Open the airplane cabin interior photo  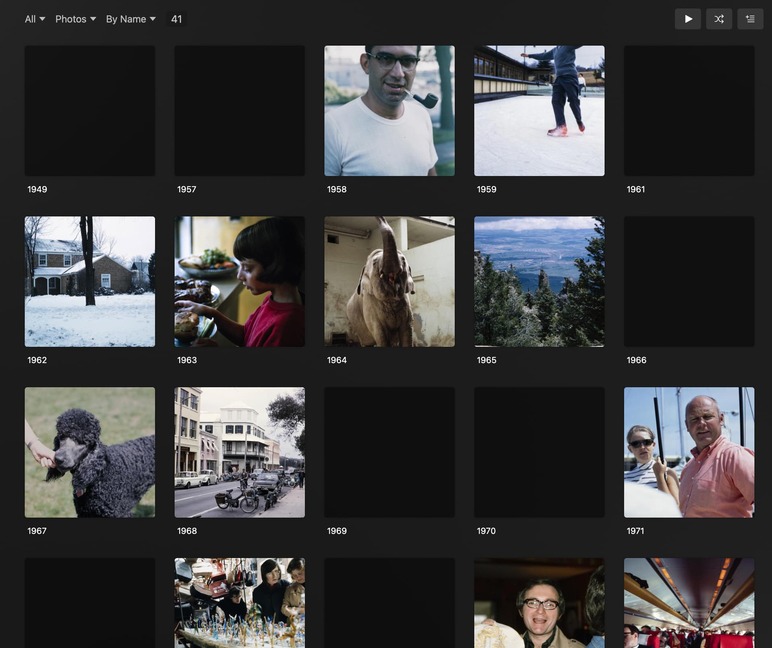689,603
